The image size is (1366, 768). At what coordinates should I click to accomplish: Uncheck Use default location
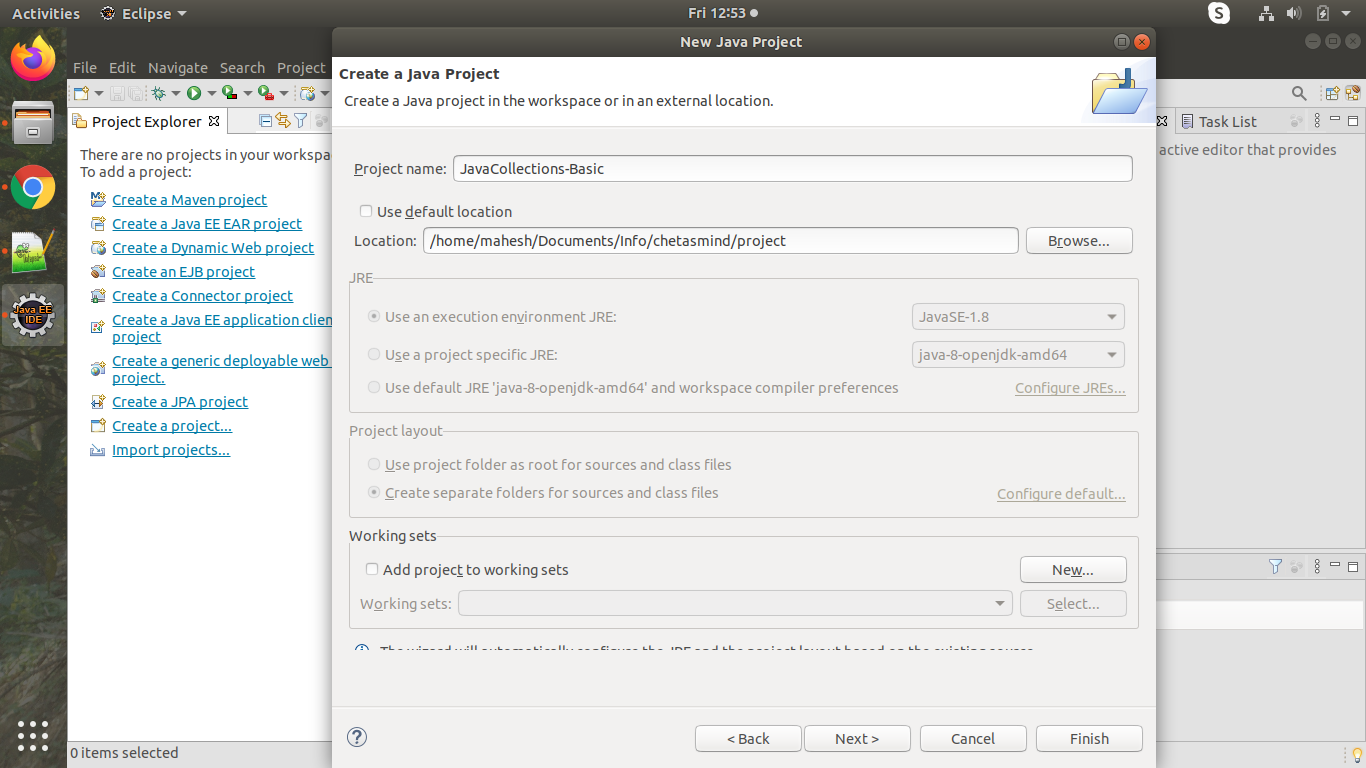tap(366, 211)
